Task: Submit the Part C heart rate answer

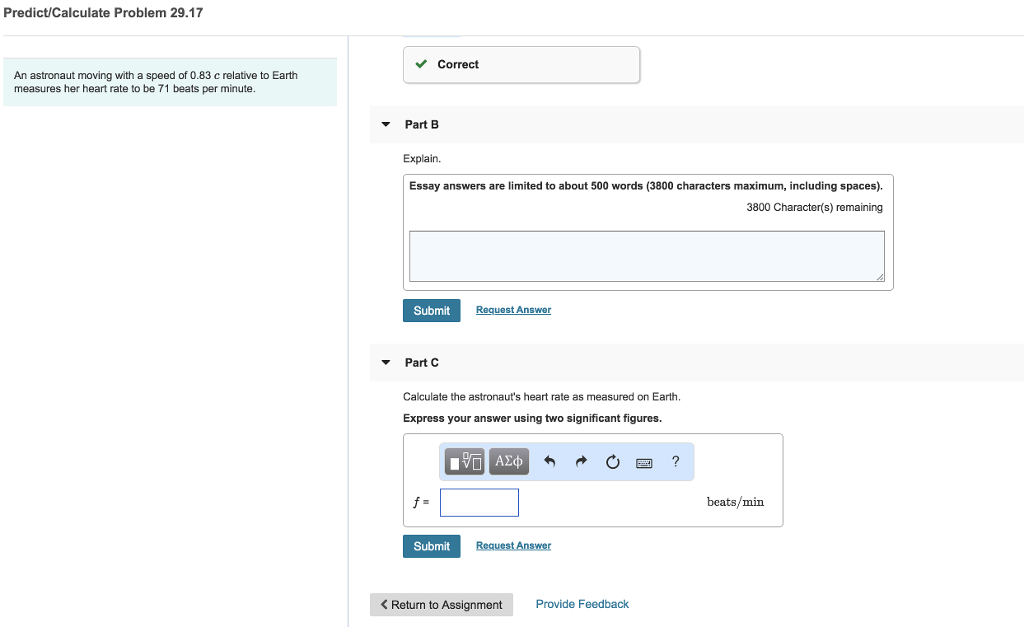Action: tap(431, 546)
